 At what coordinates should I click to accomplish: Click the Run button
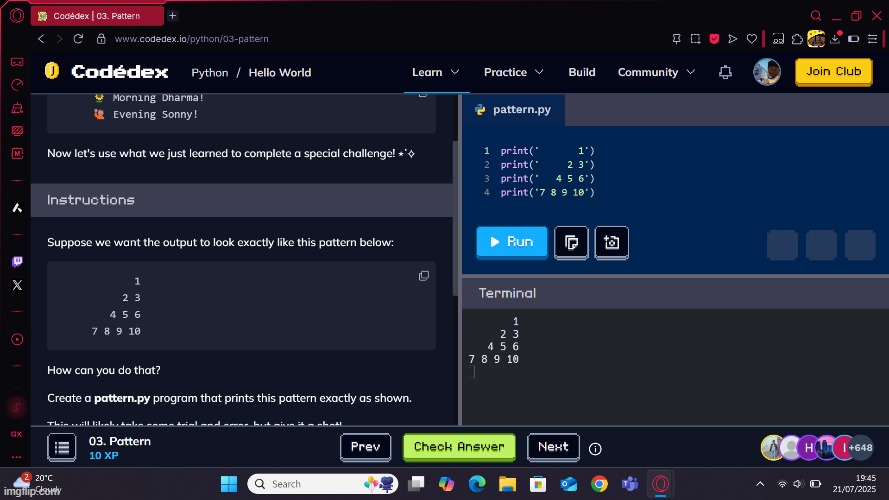coord(511,242)
